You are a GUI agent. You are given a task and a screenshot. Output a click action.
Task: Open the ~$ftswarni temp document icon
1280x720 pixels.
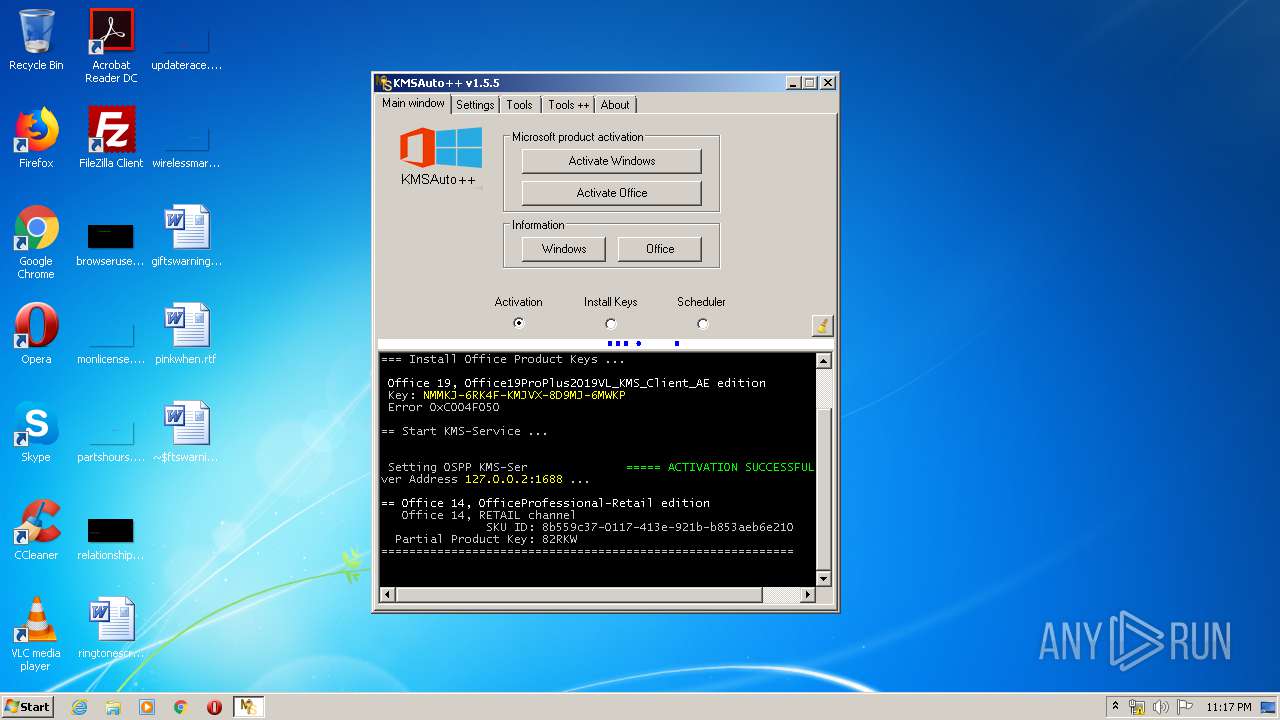187,432
